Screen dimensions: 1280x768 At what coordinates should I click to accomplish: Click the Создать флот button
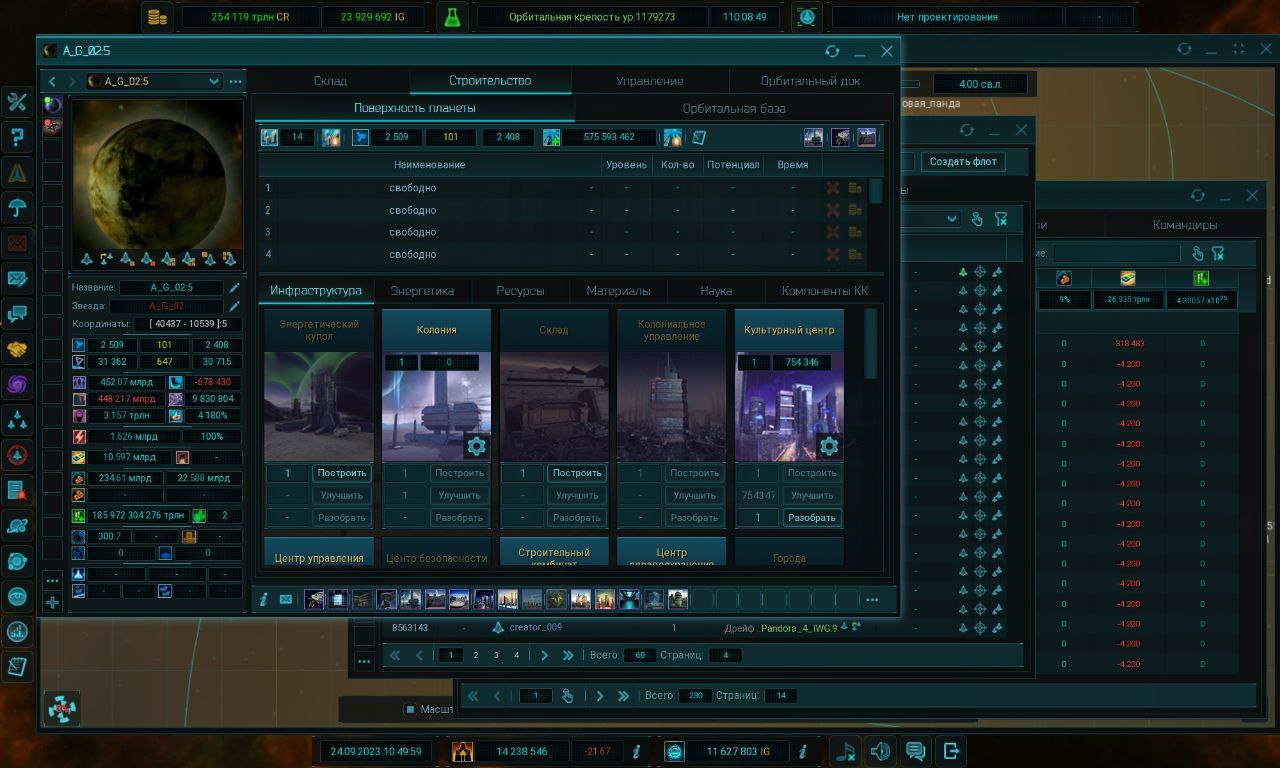pos(962,161)
